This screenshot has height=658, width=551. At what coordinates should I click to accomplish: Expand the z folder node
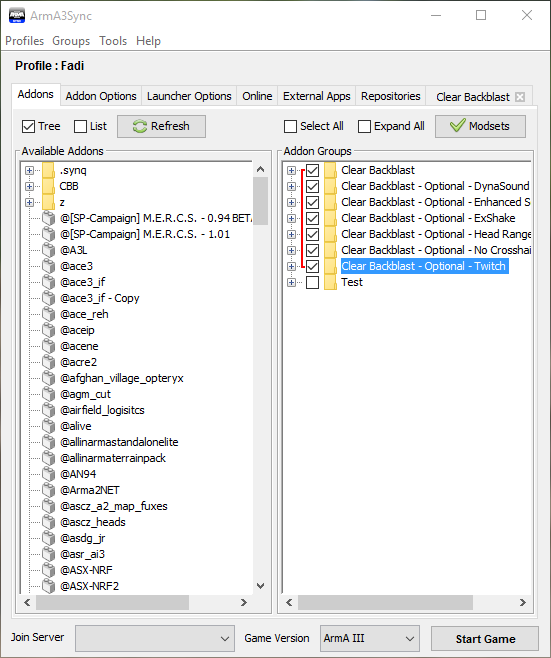(x=29, y=202)
